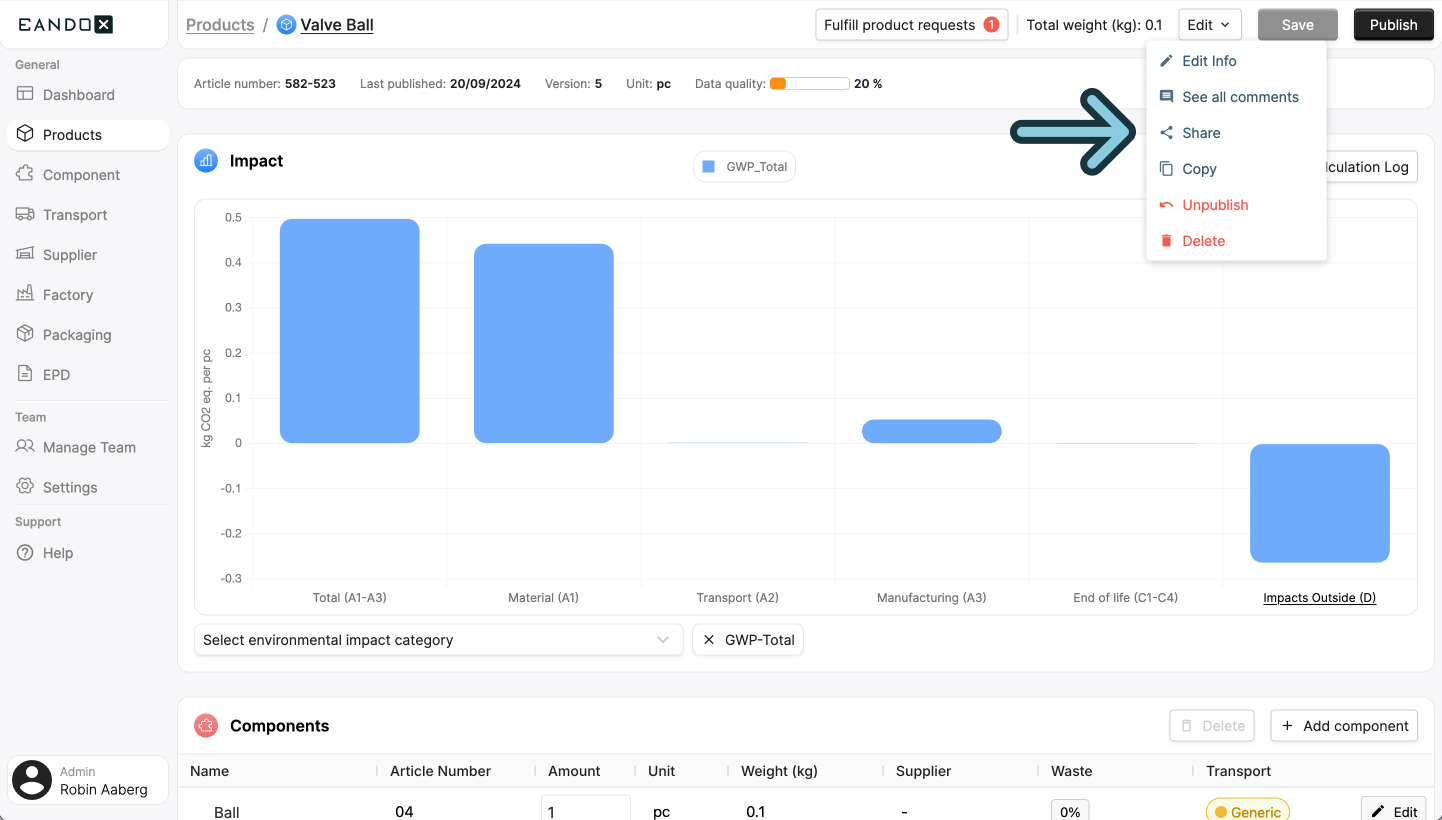The width and height of the screenshot is (1442, 820).
Task: Choose Unpublish from the Edit menu
Action: tap(1213, 204)
